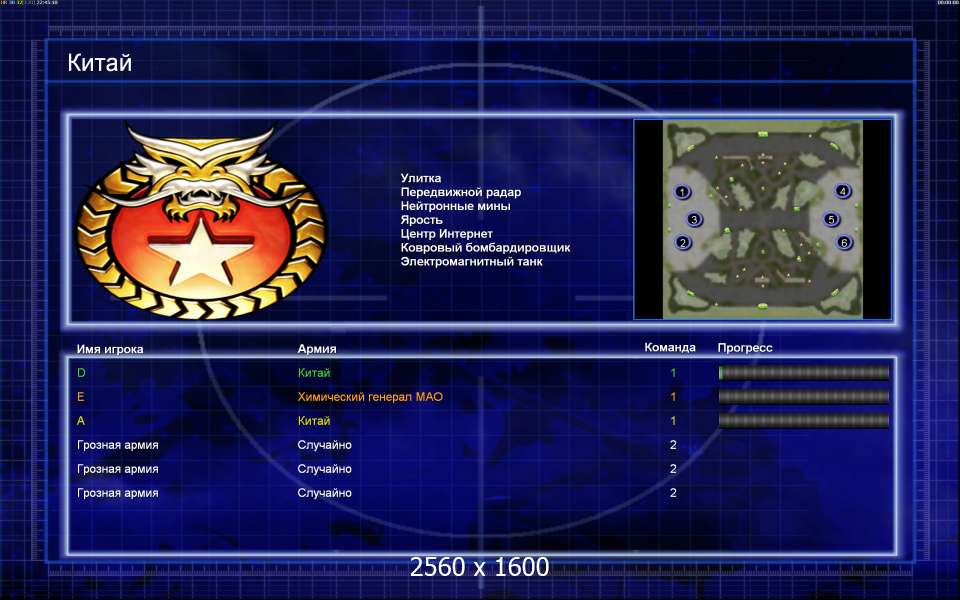Click "Химический генерал МАО" army entry
The image size is (960, 600).
(x=370, y=397)
